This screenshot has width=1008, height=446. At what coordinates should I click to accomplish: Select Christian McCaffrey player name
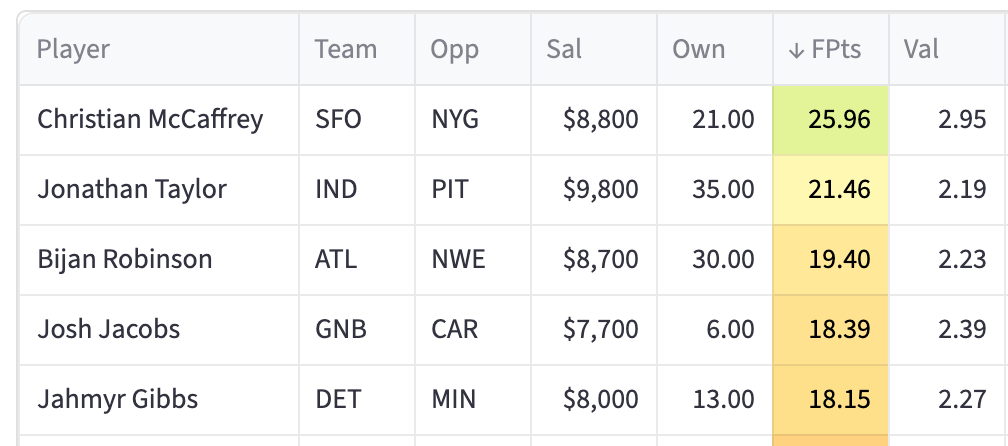(150, 120)
